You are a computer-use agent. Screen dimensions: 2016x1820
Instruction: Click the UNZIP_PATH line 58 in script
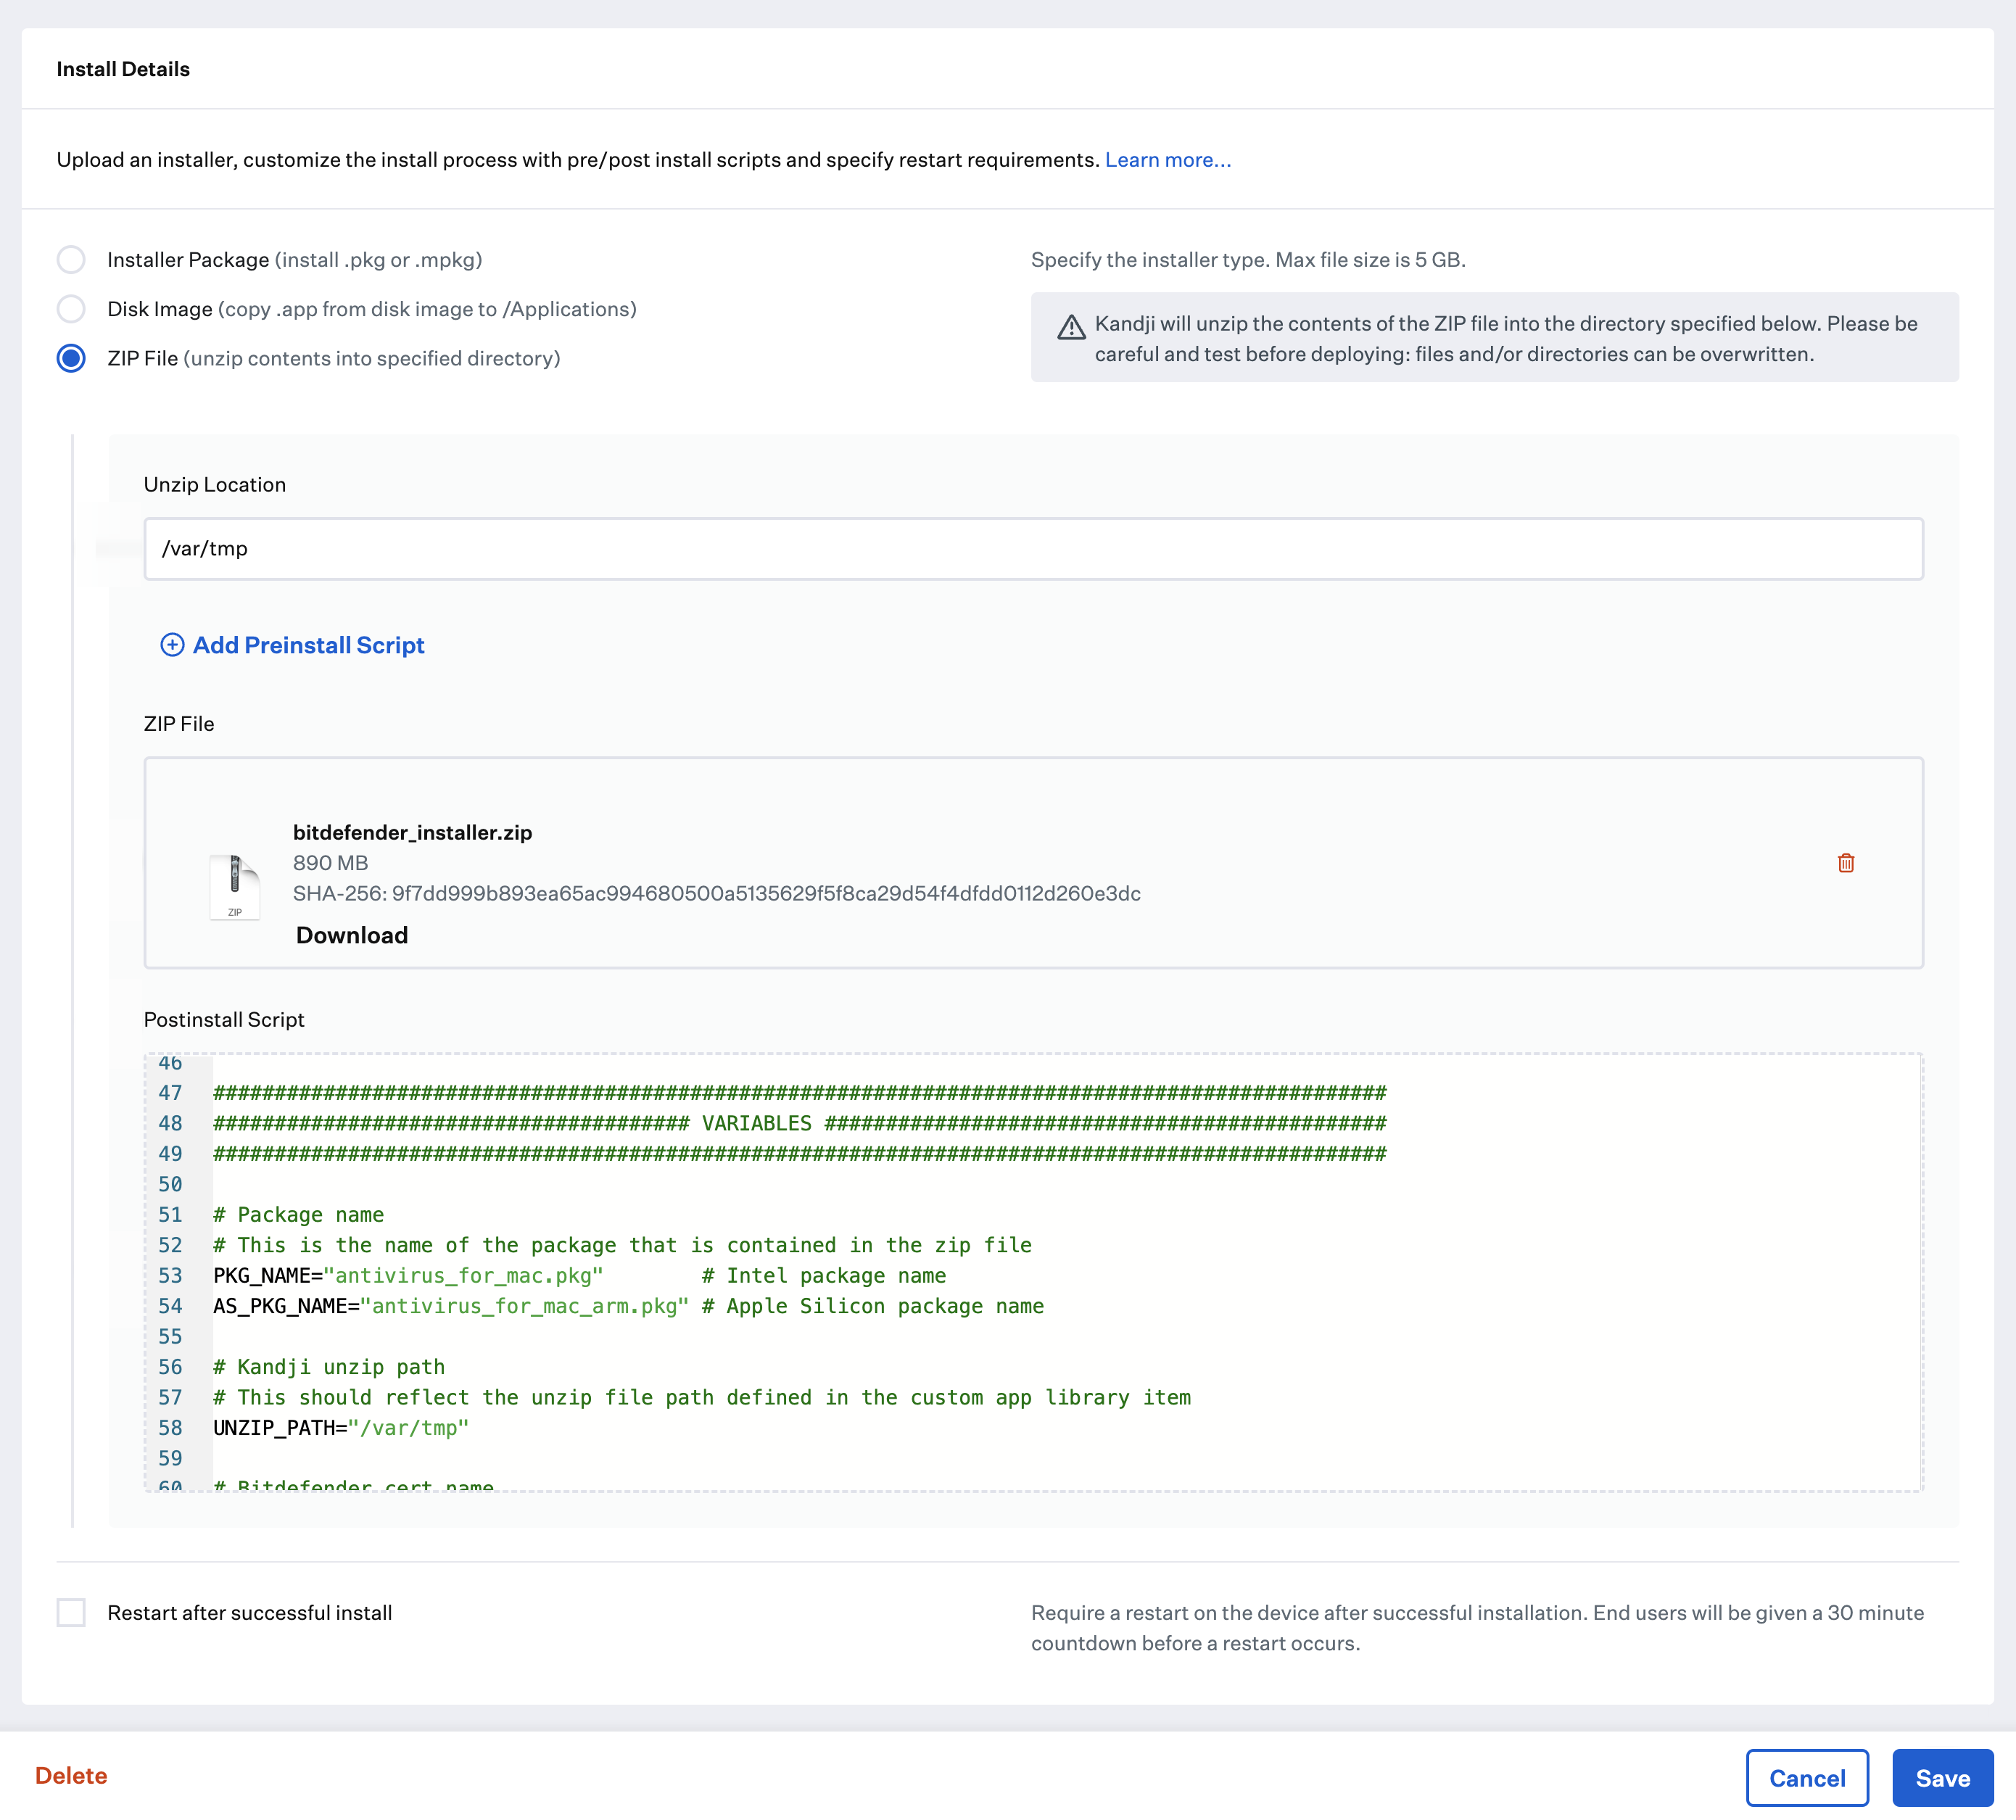point(341,1428)
